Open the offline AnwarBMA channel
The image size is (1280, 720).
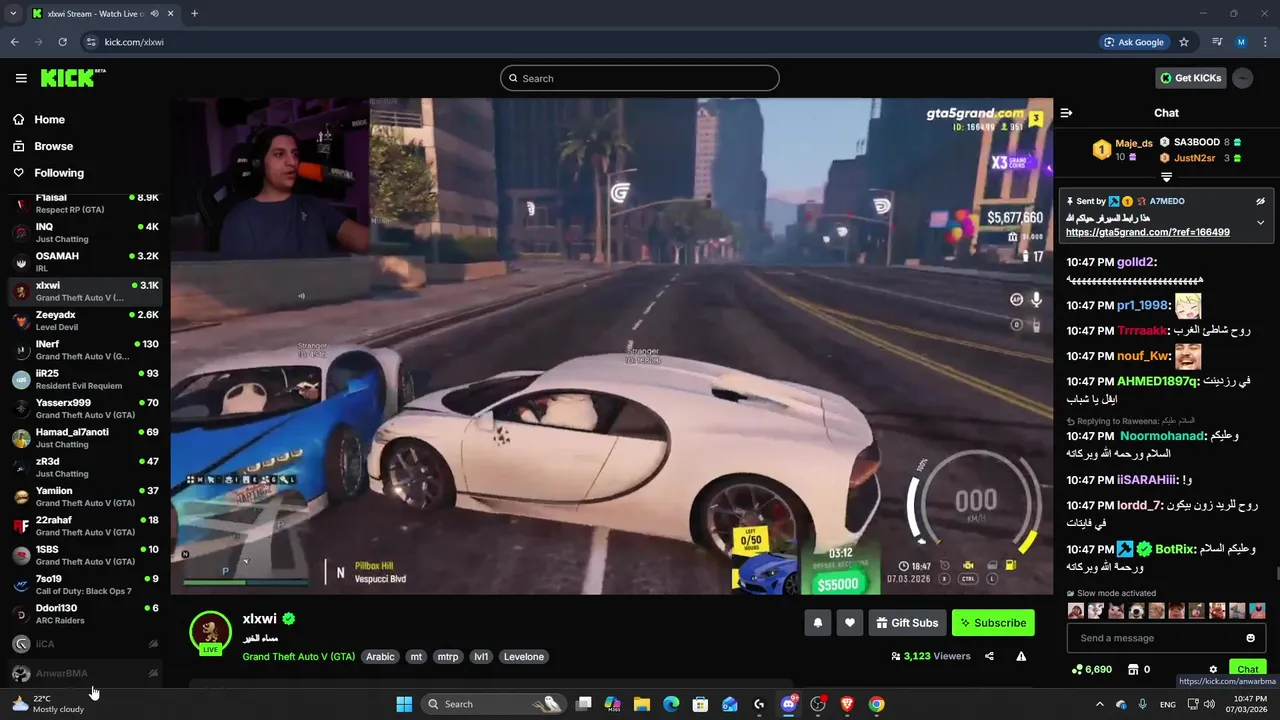(x=84, y=673)
